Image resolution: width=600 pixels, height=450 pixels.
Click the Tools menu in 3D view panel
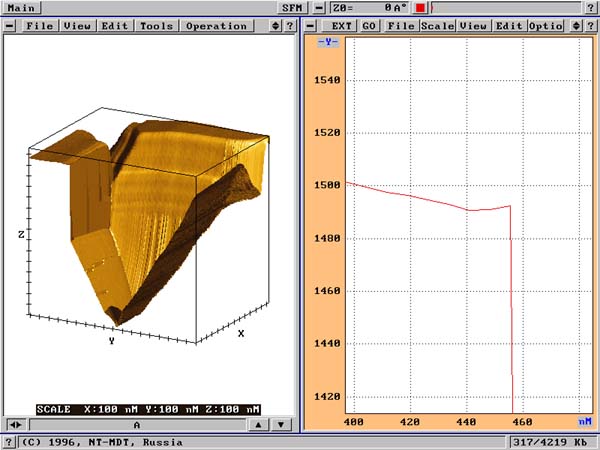156,25
